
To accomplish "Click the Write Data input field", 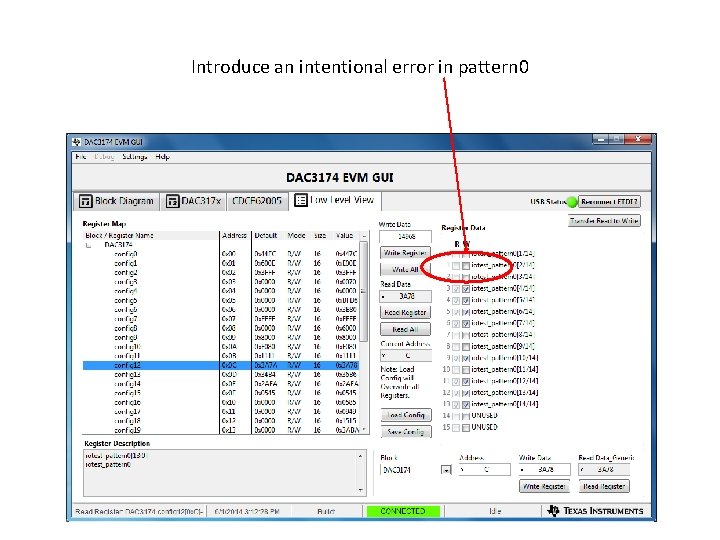I will (x=405, y=236).
